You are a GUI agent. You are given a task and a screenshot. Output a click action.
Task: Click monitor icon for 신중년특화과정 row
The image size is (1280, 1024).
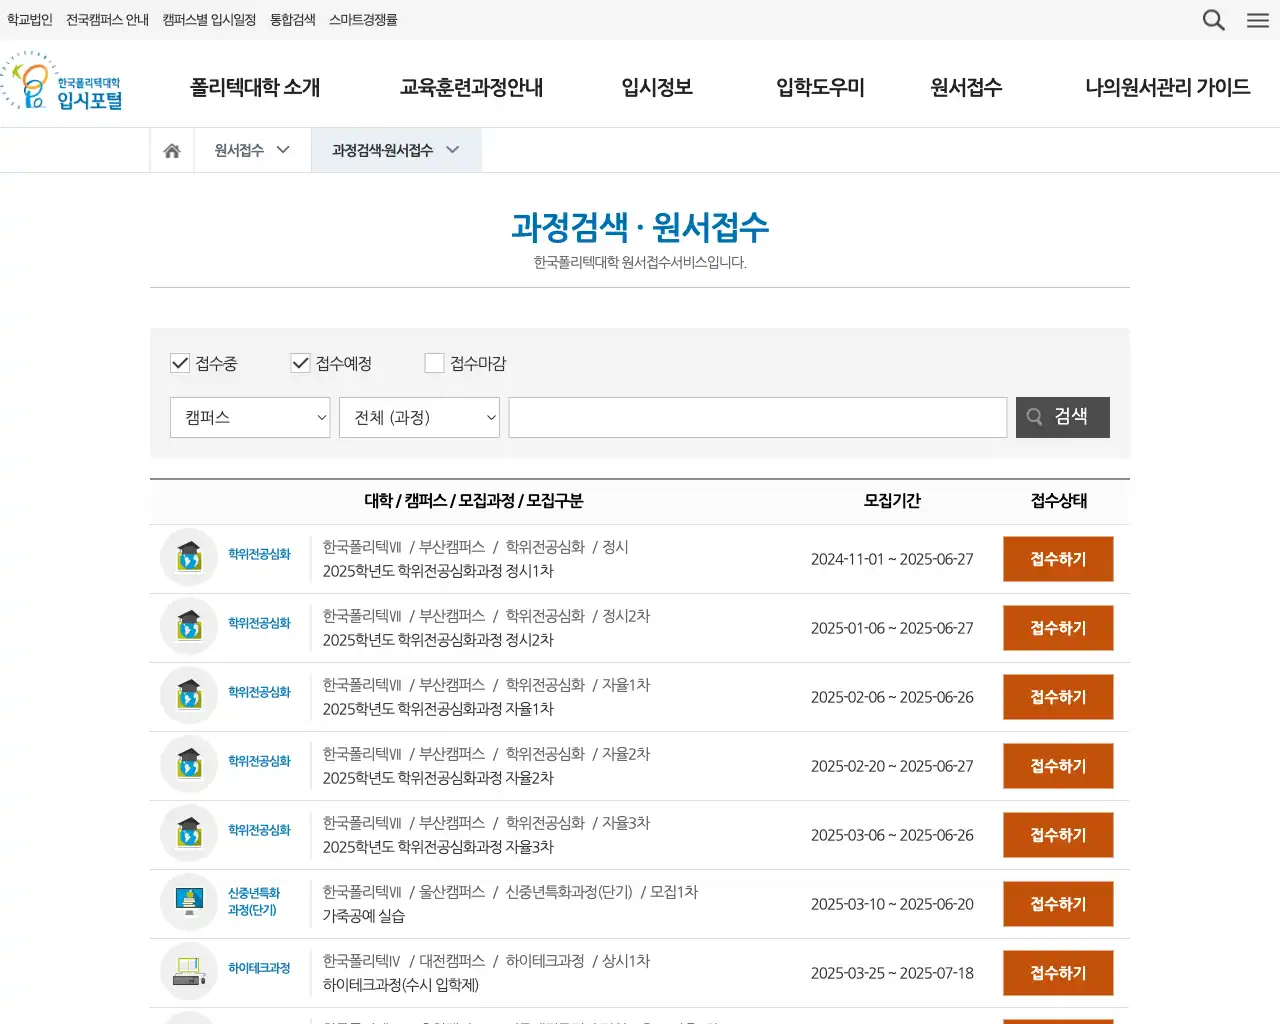pyautogui.click(x=189, y=902)
